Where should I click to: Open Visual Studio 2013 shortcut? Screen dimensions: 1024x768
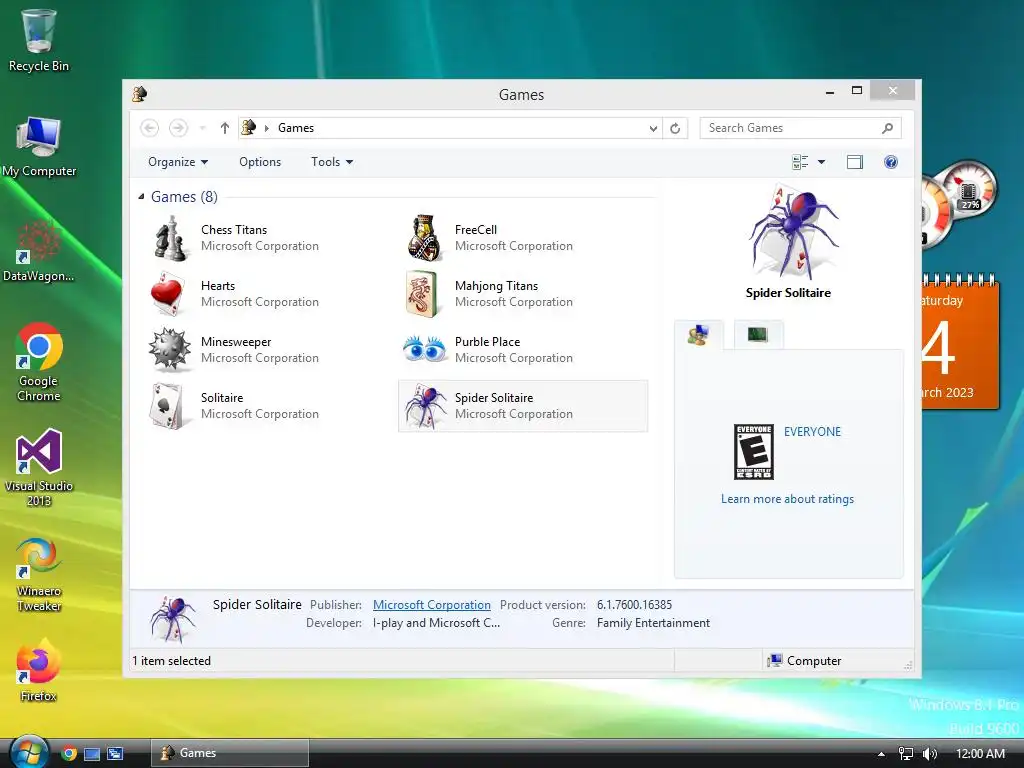pyautogui.click(x=39, y=468)
